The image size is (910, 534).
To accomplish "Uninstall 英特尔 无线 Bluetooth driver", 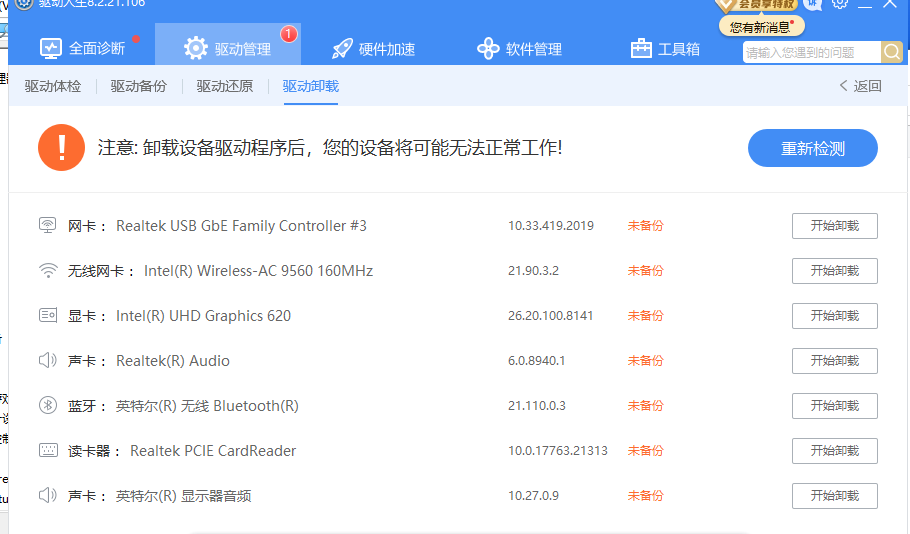I will (x=835, y=406).
